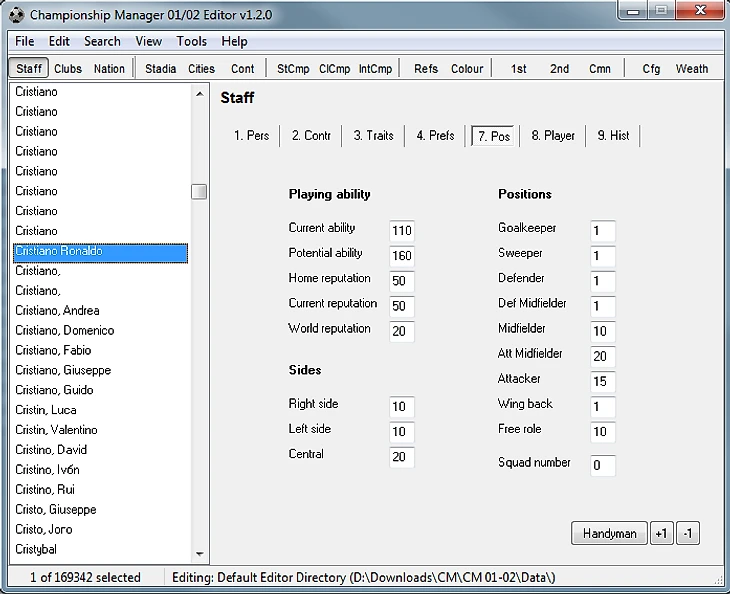Click the Squad number field
Screen dimensions: 730x594
[x=603, y=465]
